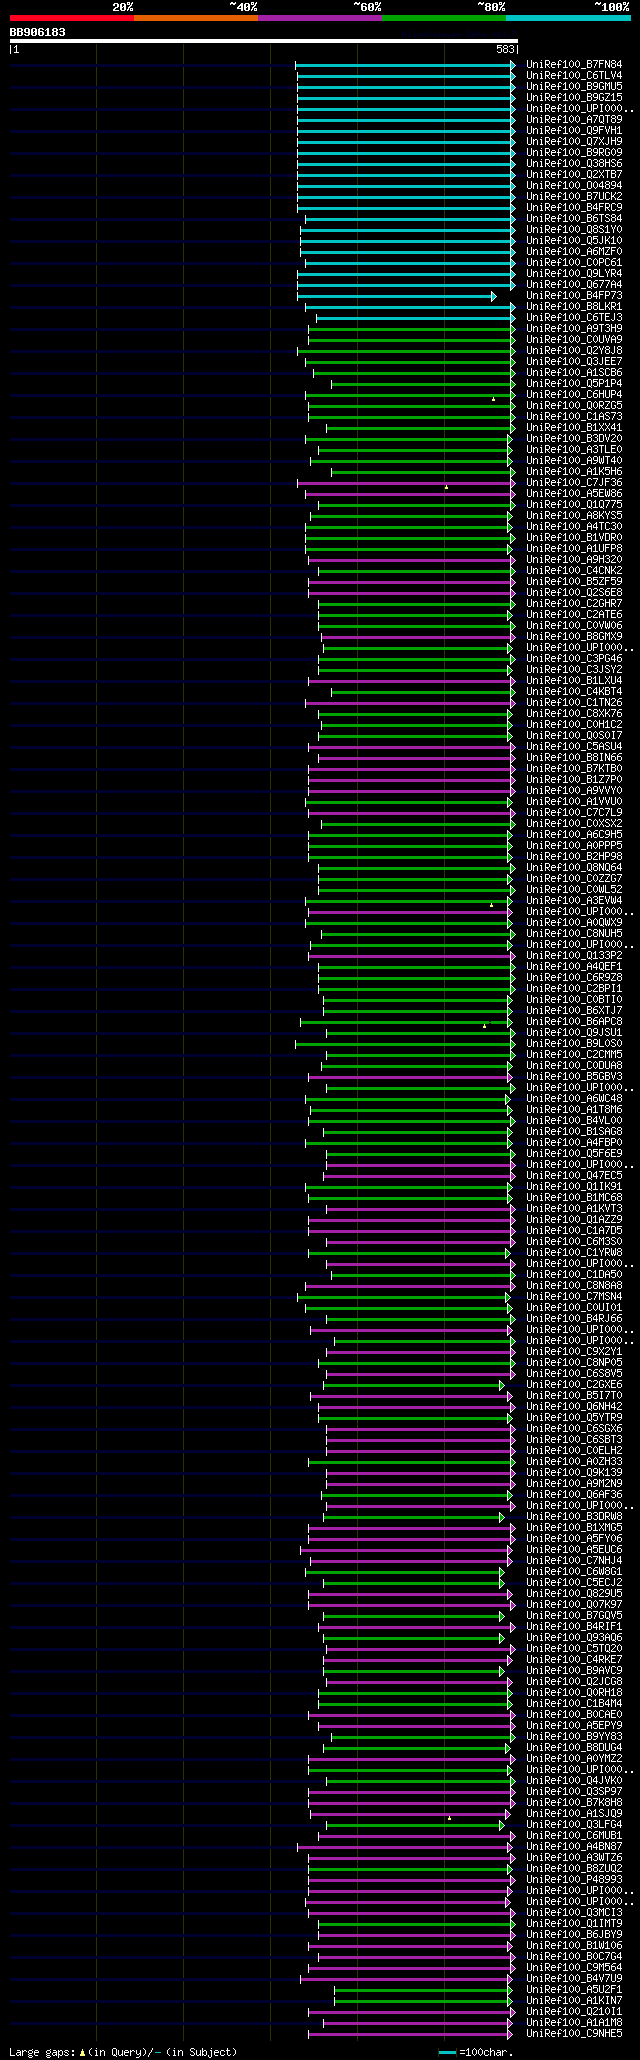This screenshot has height=2060, width=640.
Task: Click the UniRef100_B6TS84 entry
Action: click(x=574, y=219)
